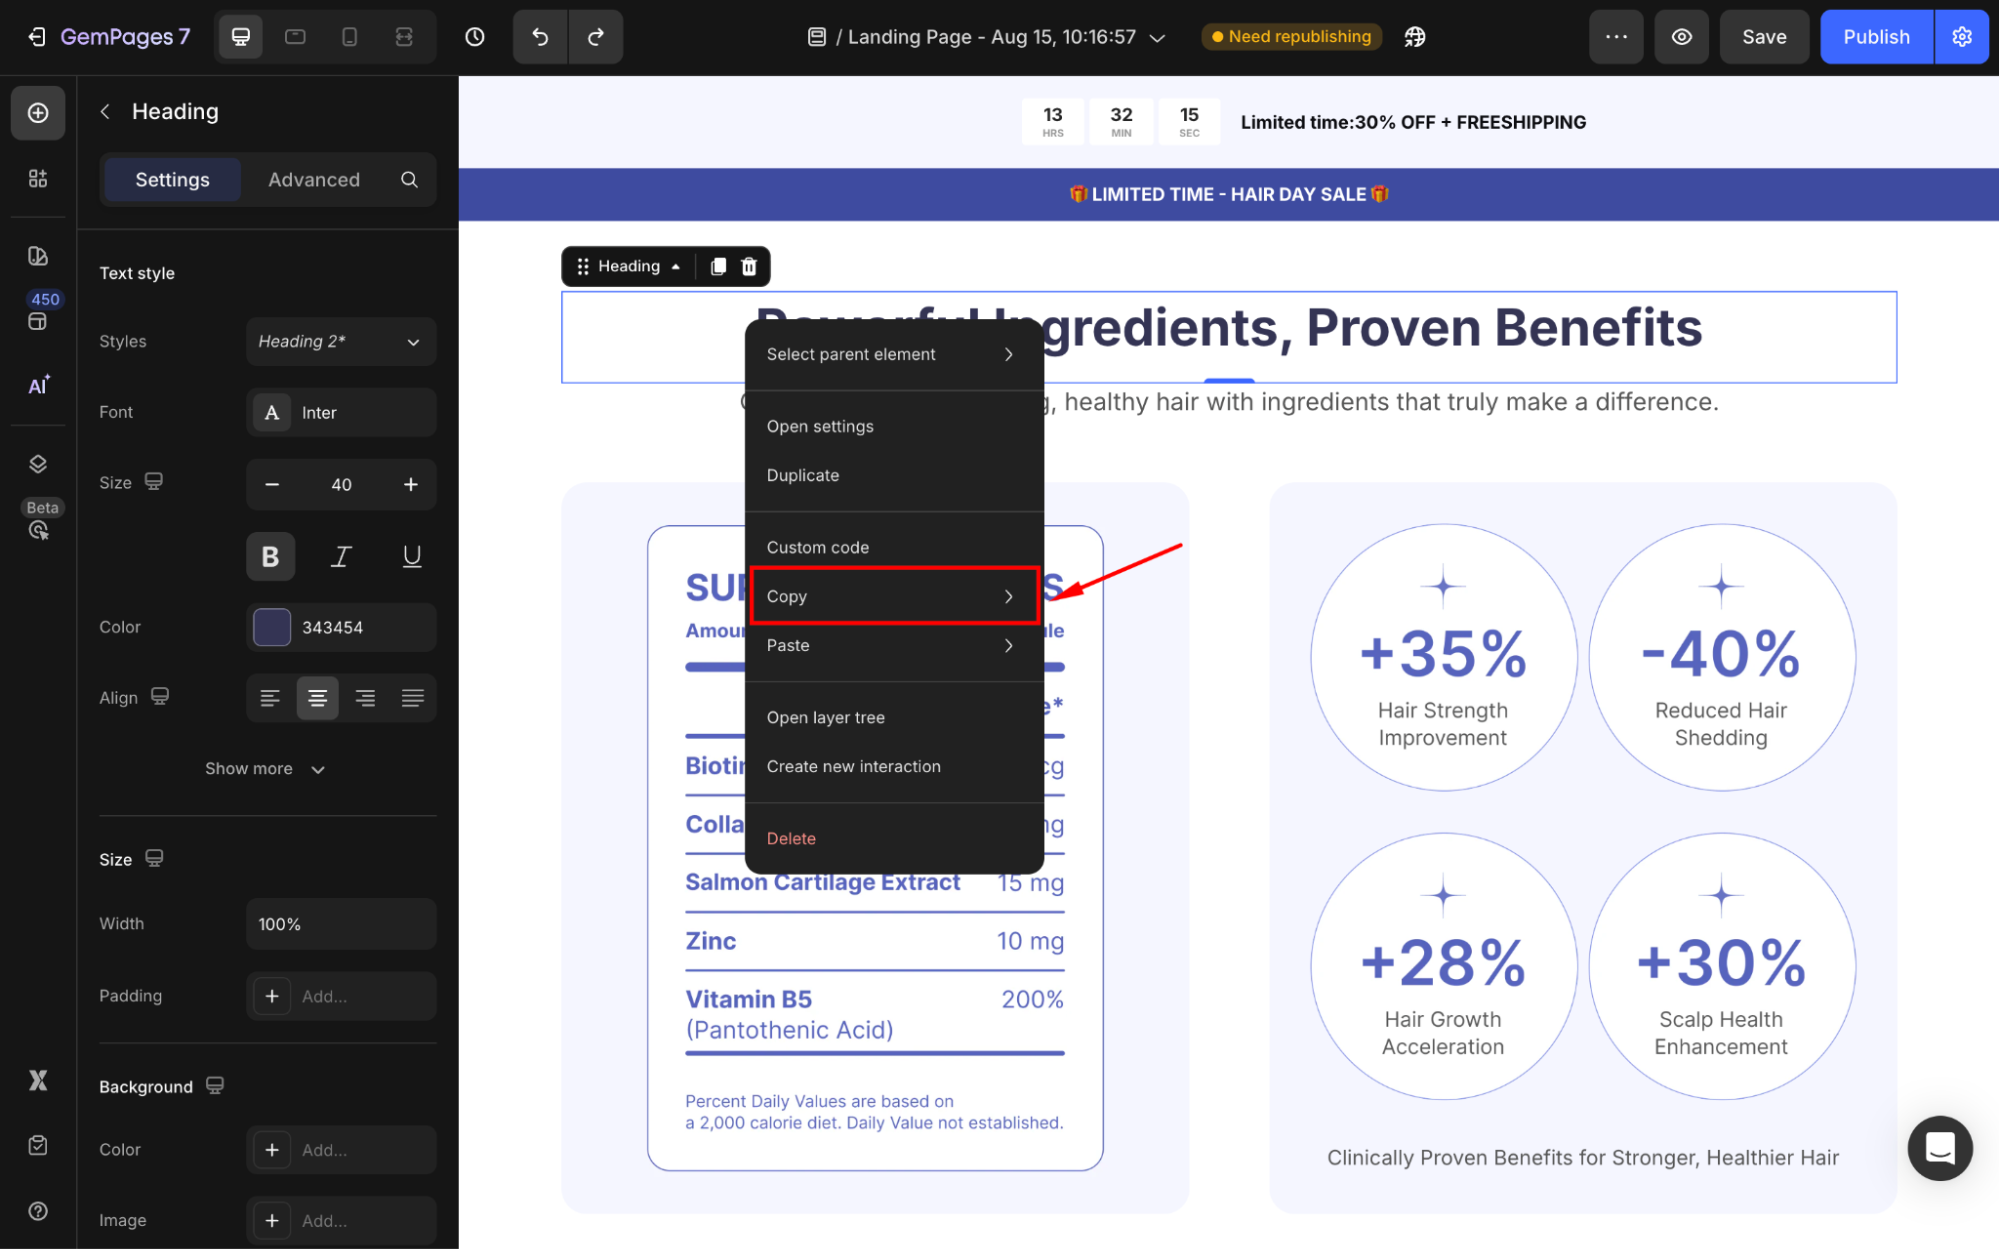Open the Styles Heading 2 dropdown
The height and width of the screenshot is (1250, 1999).
(x=340, y=342)
